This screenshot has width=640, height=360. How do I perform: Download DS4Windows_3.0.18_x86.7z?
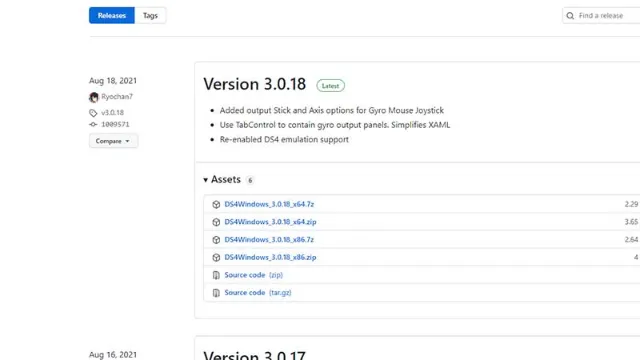269,240
